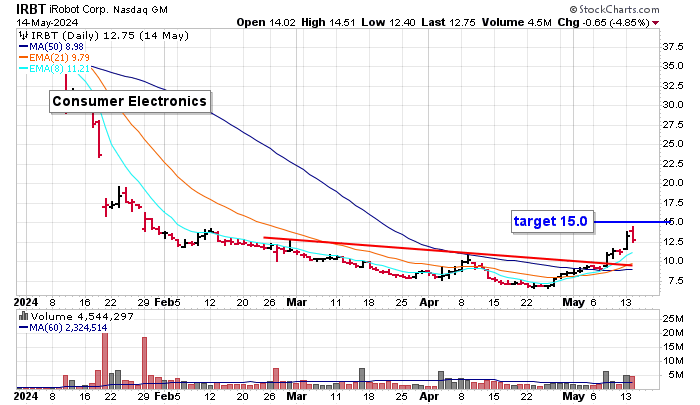
Task: Click the 15M volume axis label
Action: point(673,347)
